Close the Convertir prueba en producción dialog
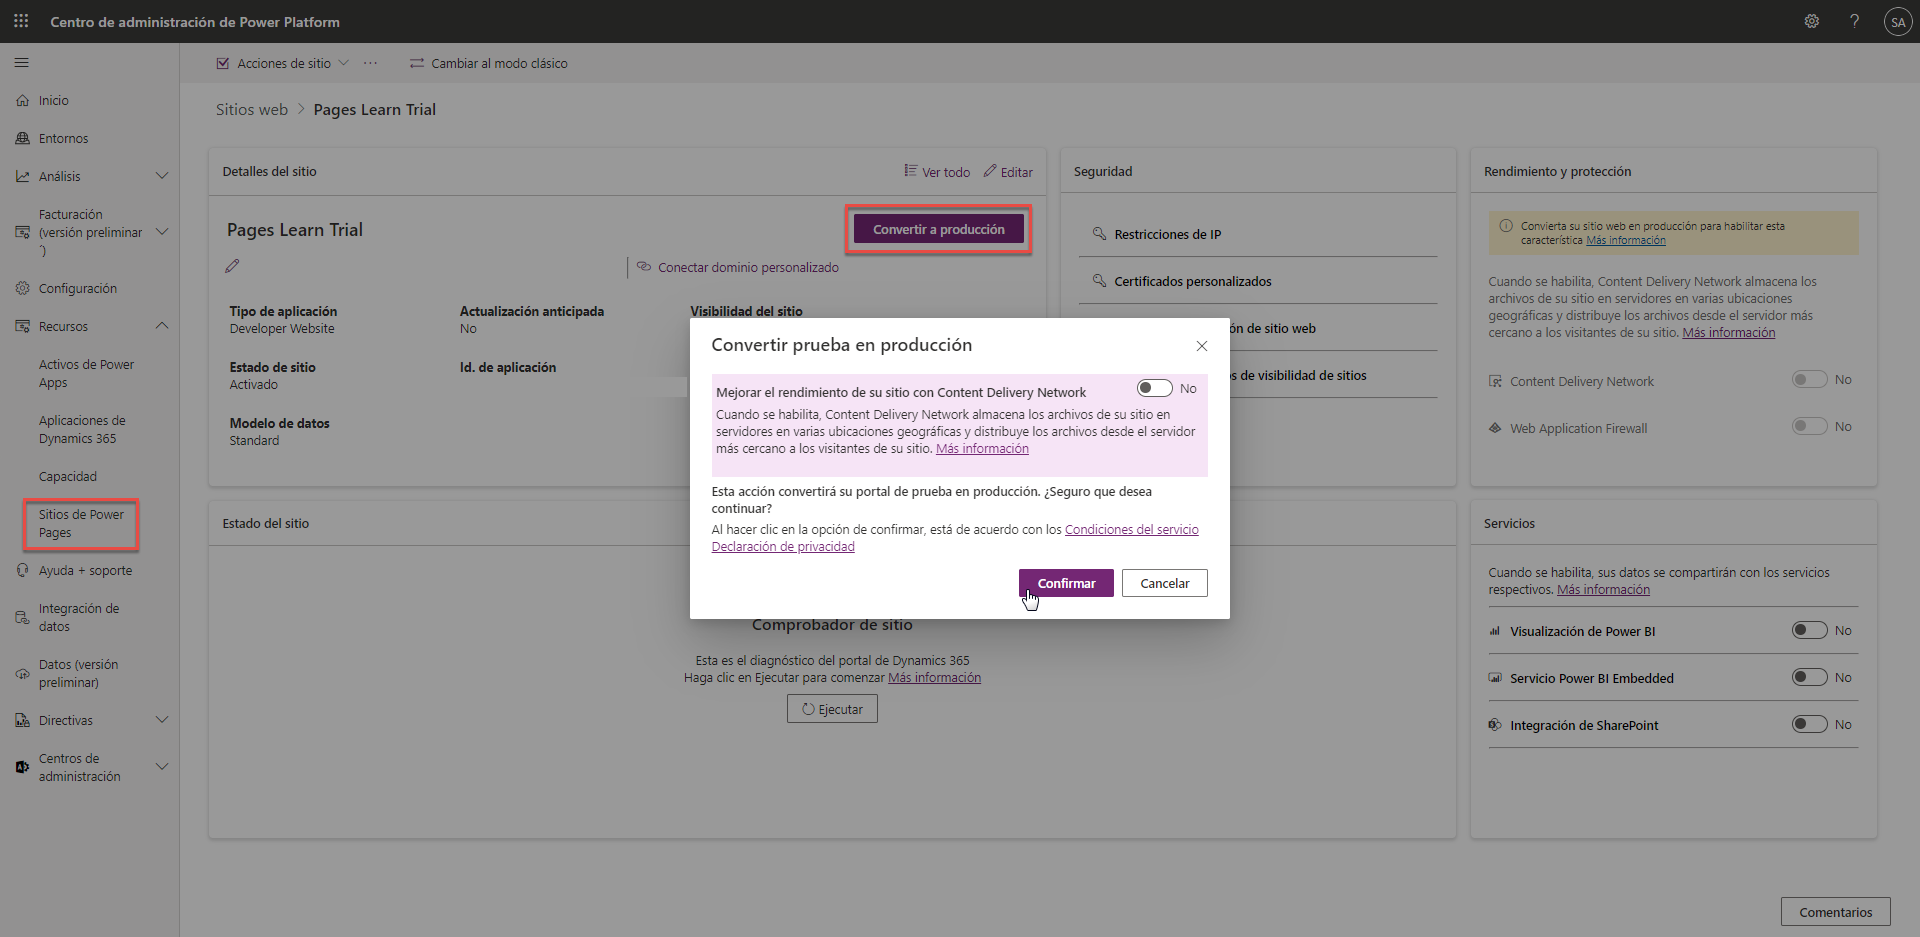Image resolution: width=1920 pixels, height=937 pixels. coord(1202,346)
